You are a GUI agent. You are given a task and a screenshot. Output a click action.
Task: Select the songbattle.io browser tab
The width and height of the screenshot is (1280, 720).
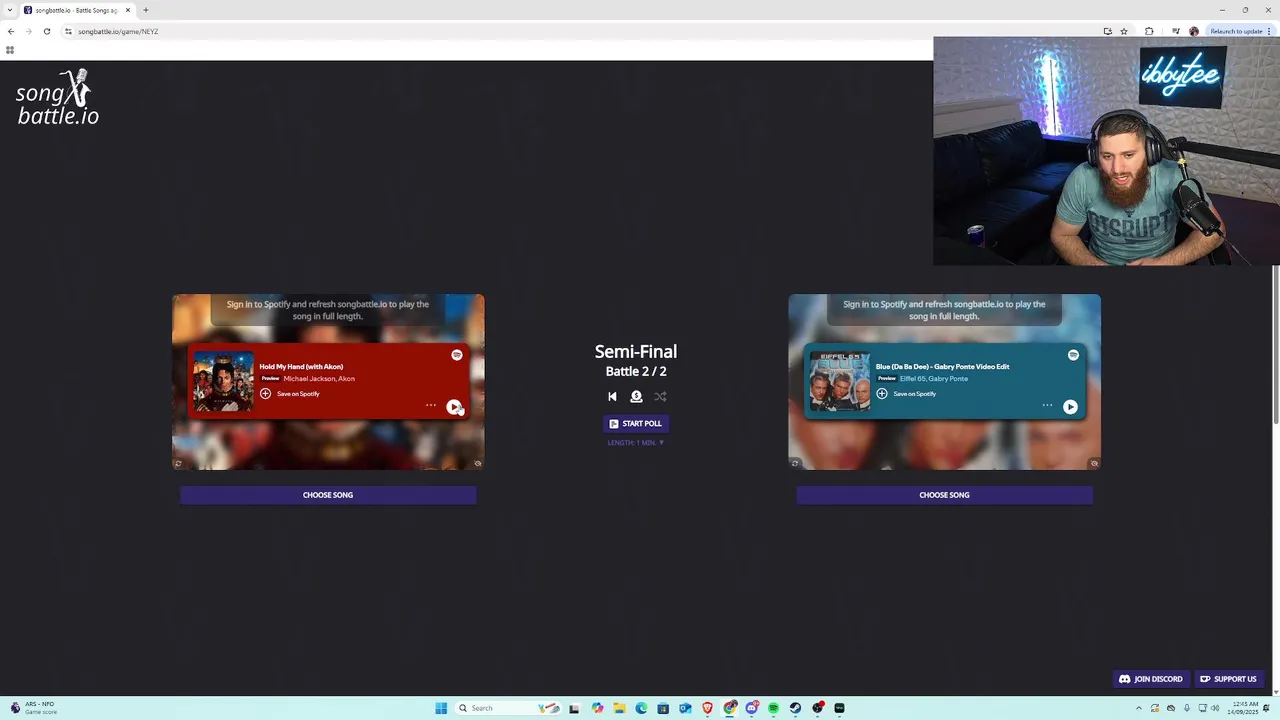[x=76, y=10]
